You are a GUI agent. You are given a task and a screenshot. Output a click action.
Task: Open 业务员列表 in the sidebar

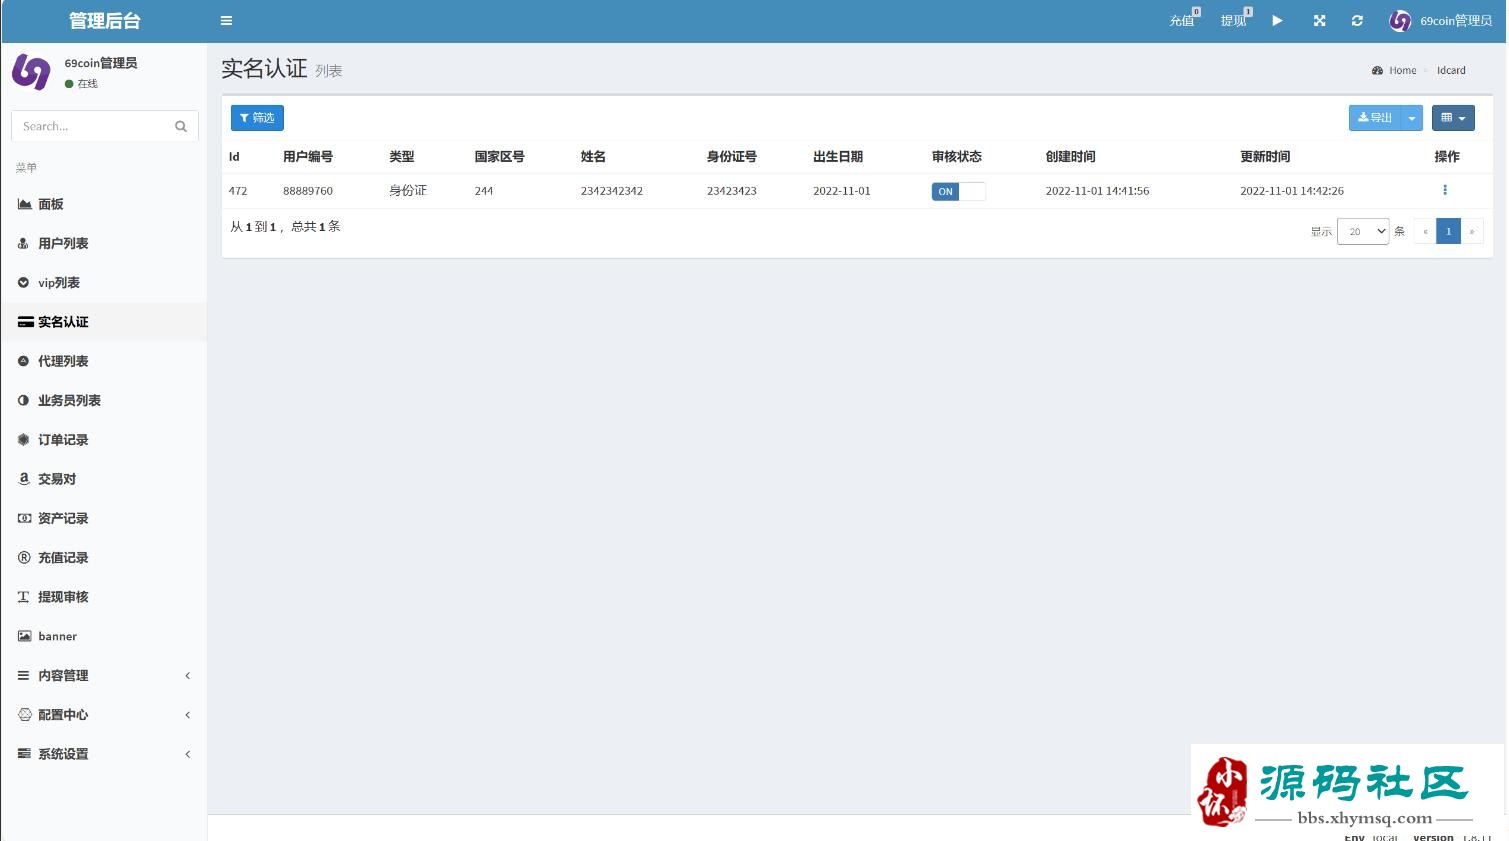pos(104,400)
